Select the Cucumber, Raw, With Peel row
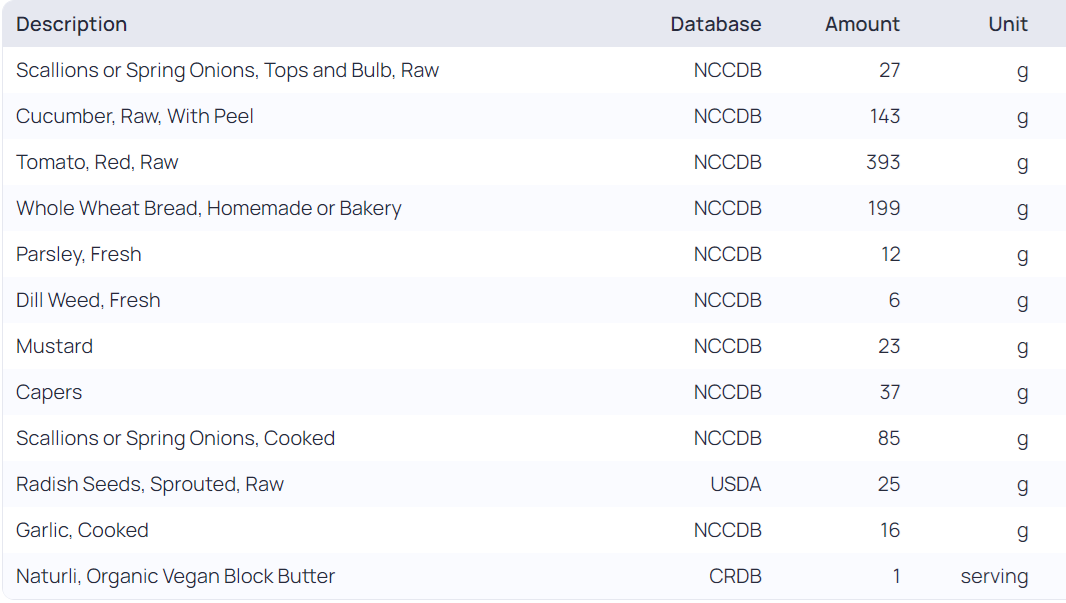Viewport: 1066px width, 603px height. click(135, 116)
